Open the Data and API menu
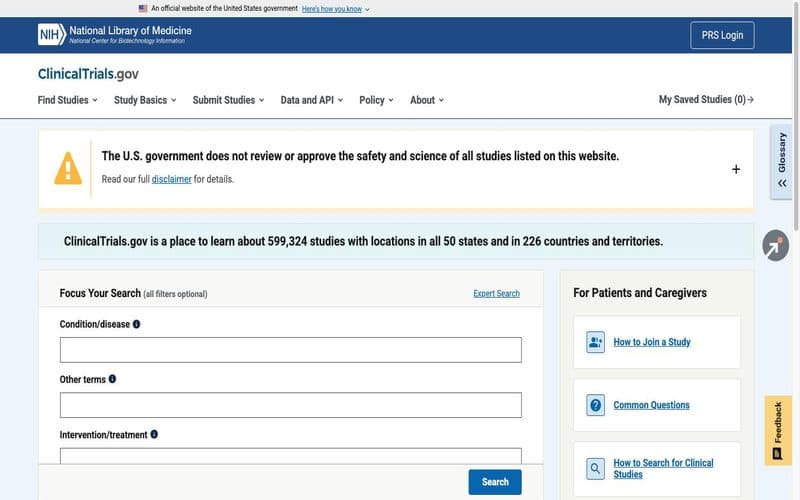 point(312,100)
